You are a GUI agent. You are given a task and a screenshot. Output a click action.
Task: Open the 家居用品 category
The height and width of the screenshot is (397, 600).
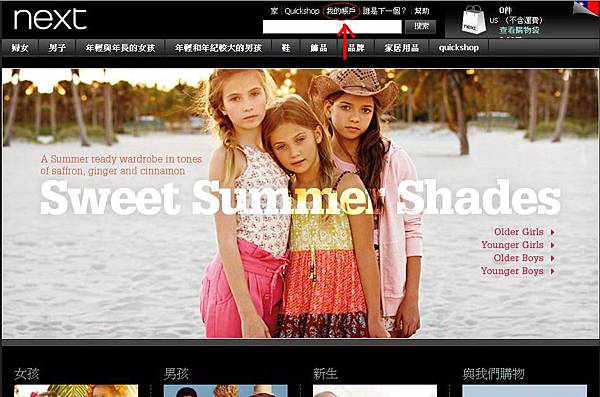tap(401, 48)
